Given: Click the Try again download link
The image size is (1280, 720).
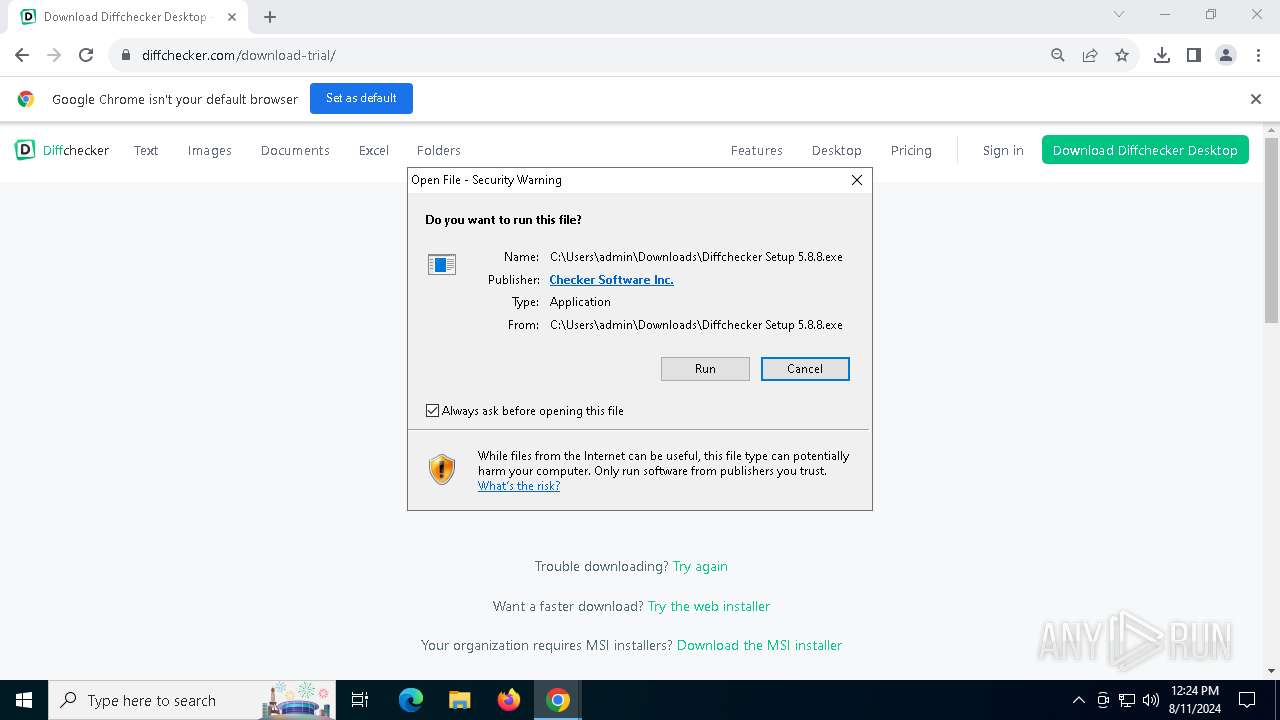Looking at the screenshot, I should coord(700,566).
